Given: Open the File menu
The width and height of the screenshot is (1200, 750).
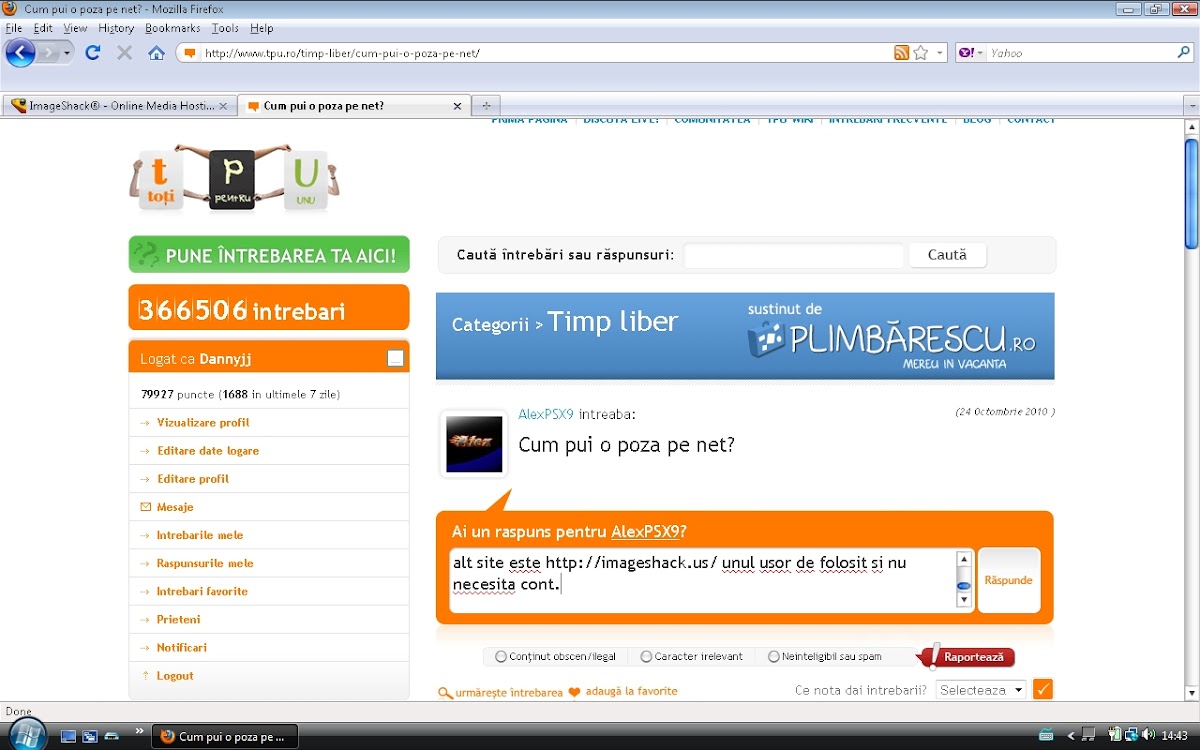Looking at the screenshot, I should [13, 28].
